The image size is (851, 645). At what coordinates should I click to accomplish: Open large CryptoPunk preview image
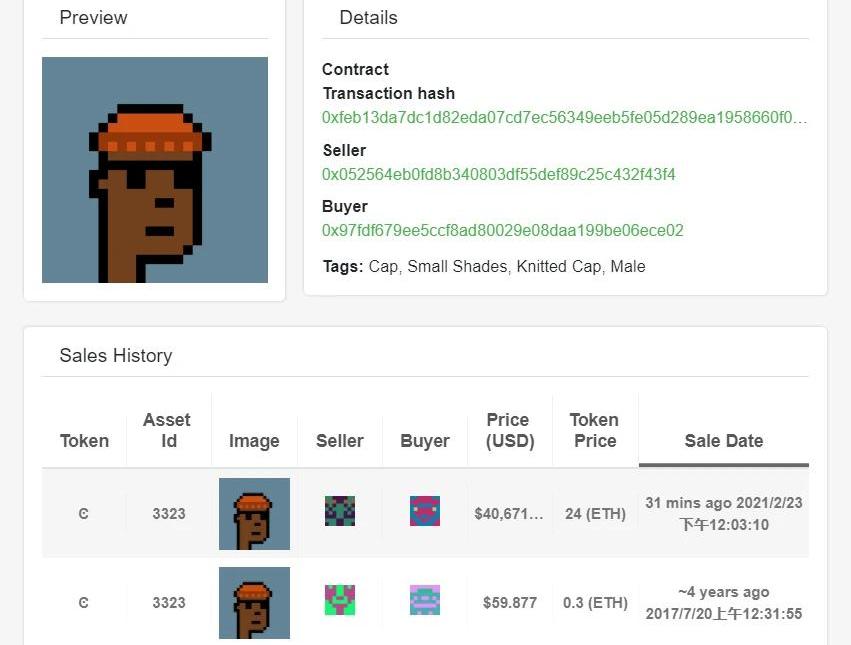coord(155,170)
